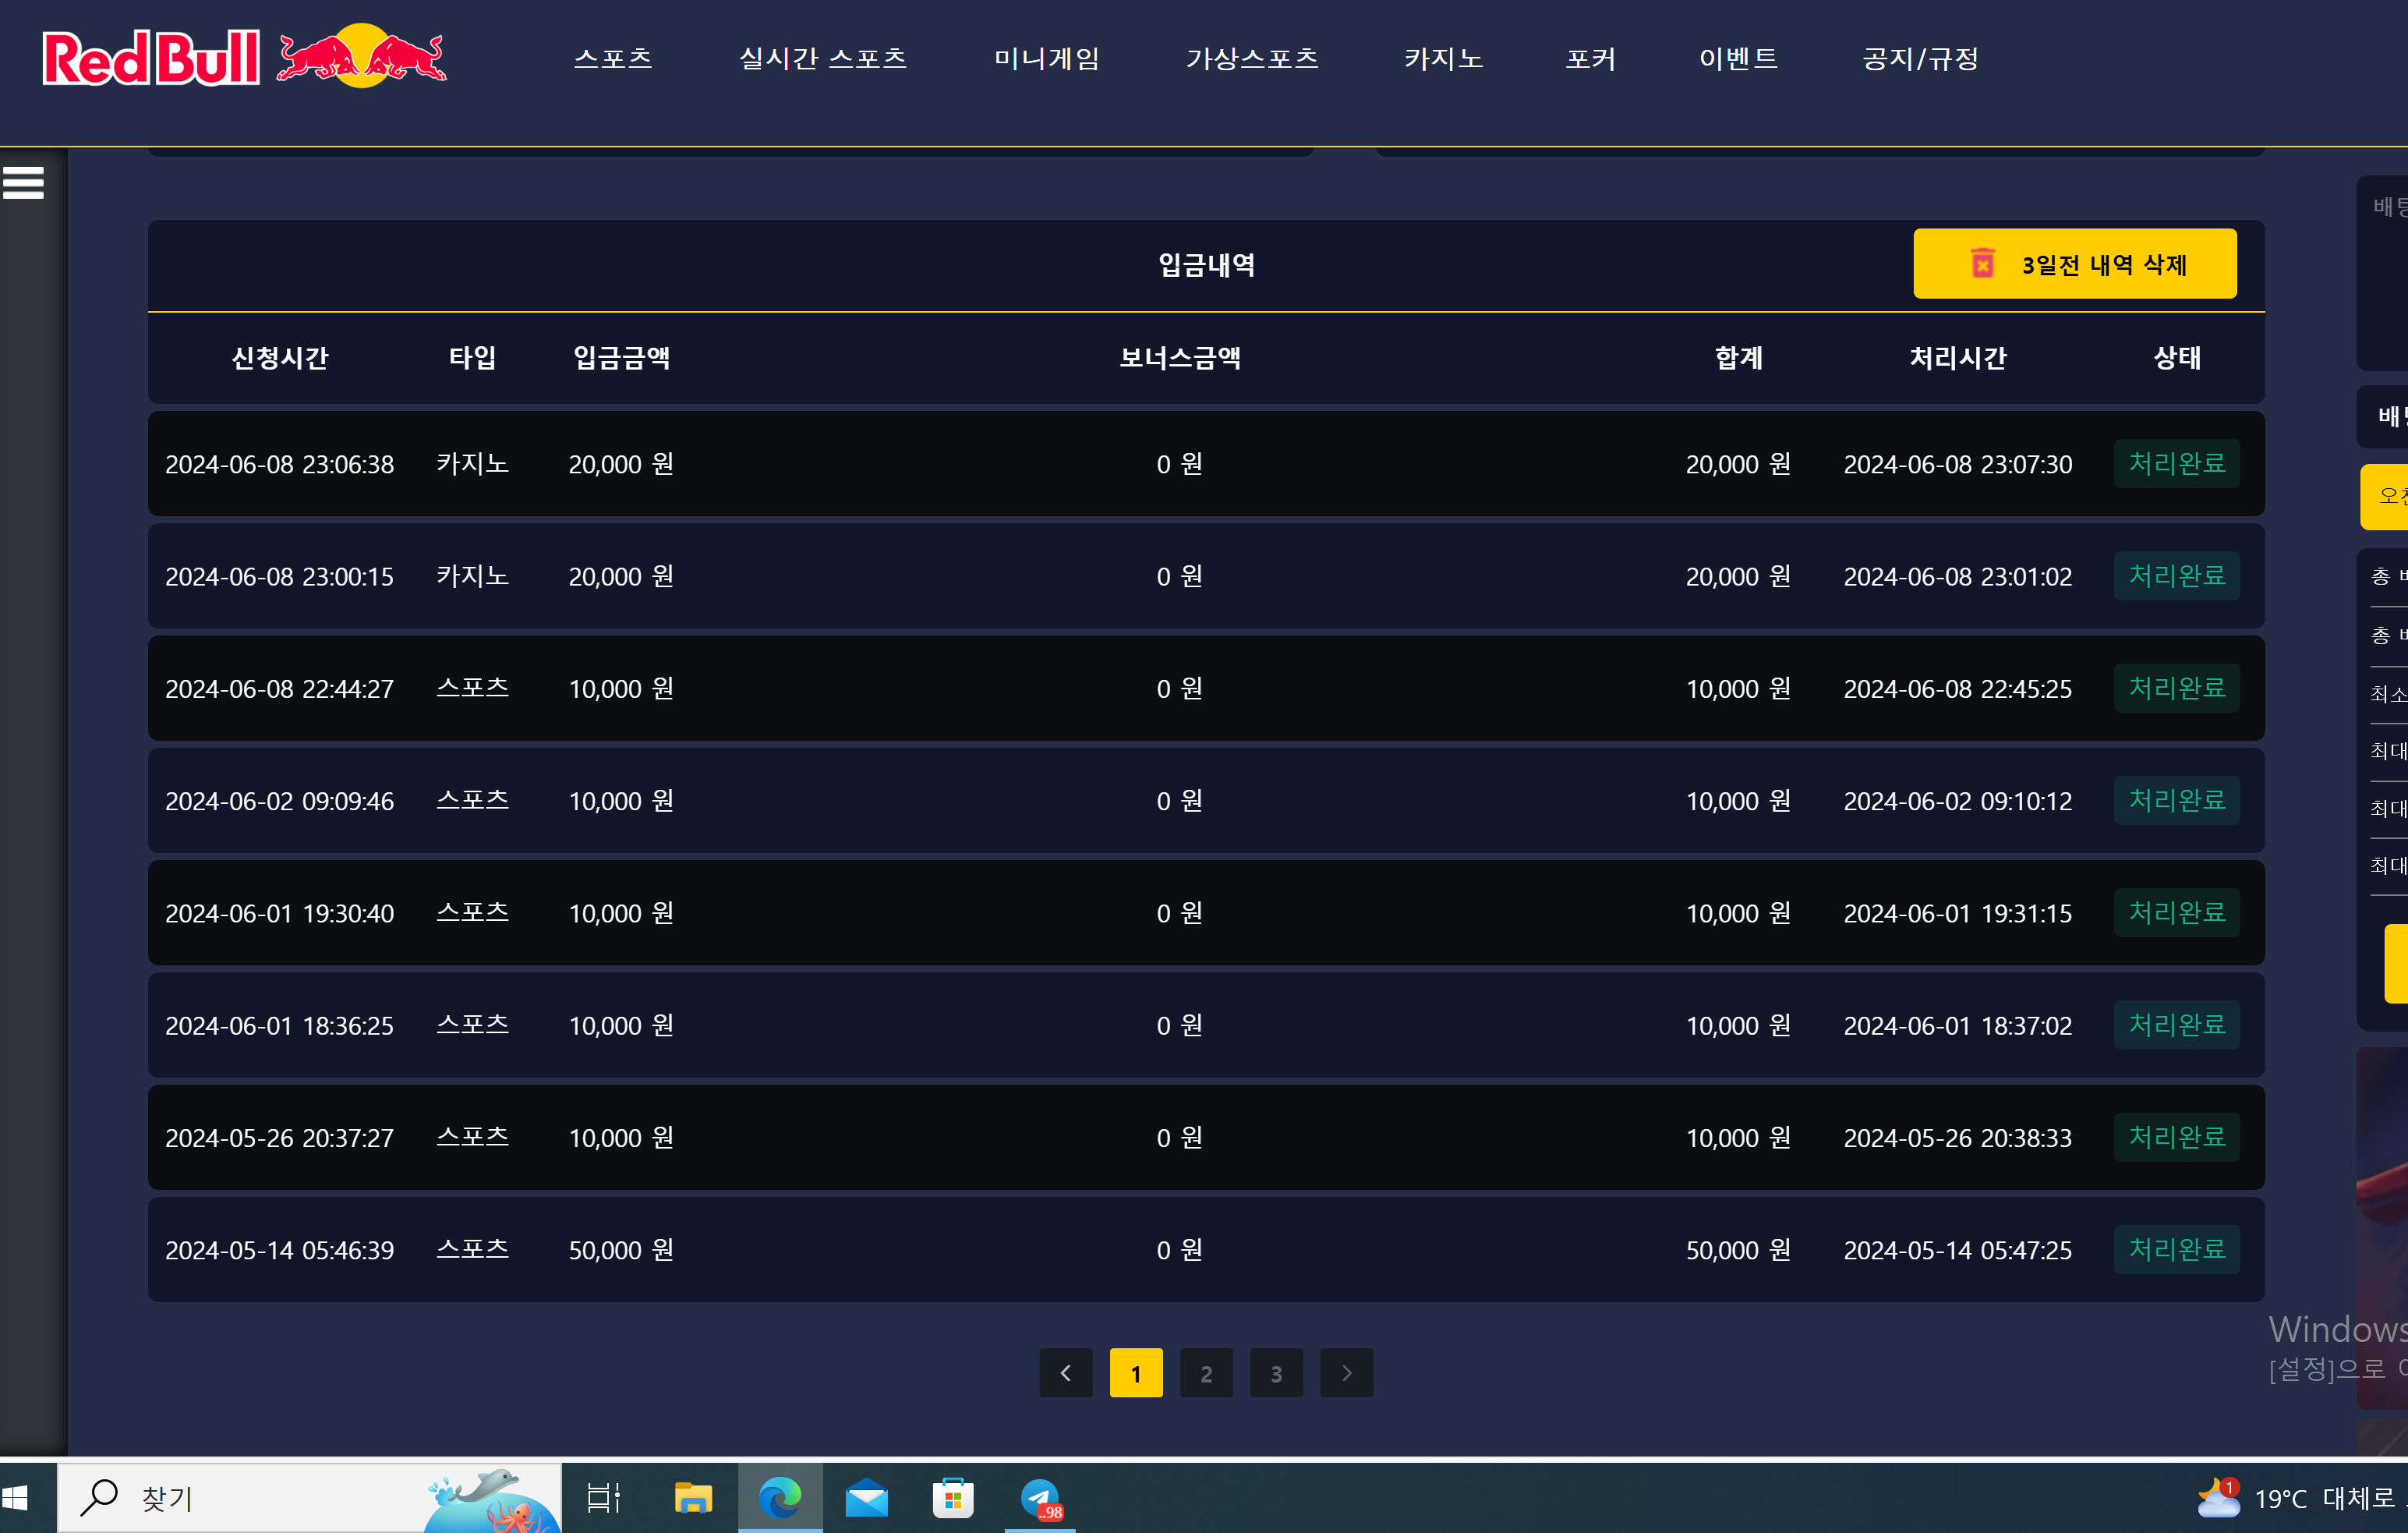Go to the next page arrow
Screen dimensions: 2408x1533
click(x=1346, y=1373)
